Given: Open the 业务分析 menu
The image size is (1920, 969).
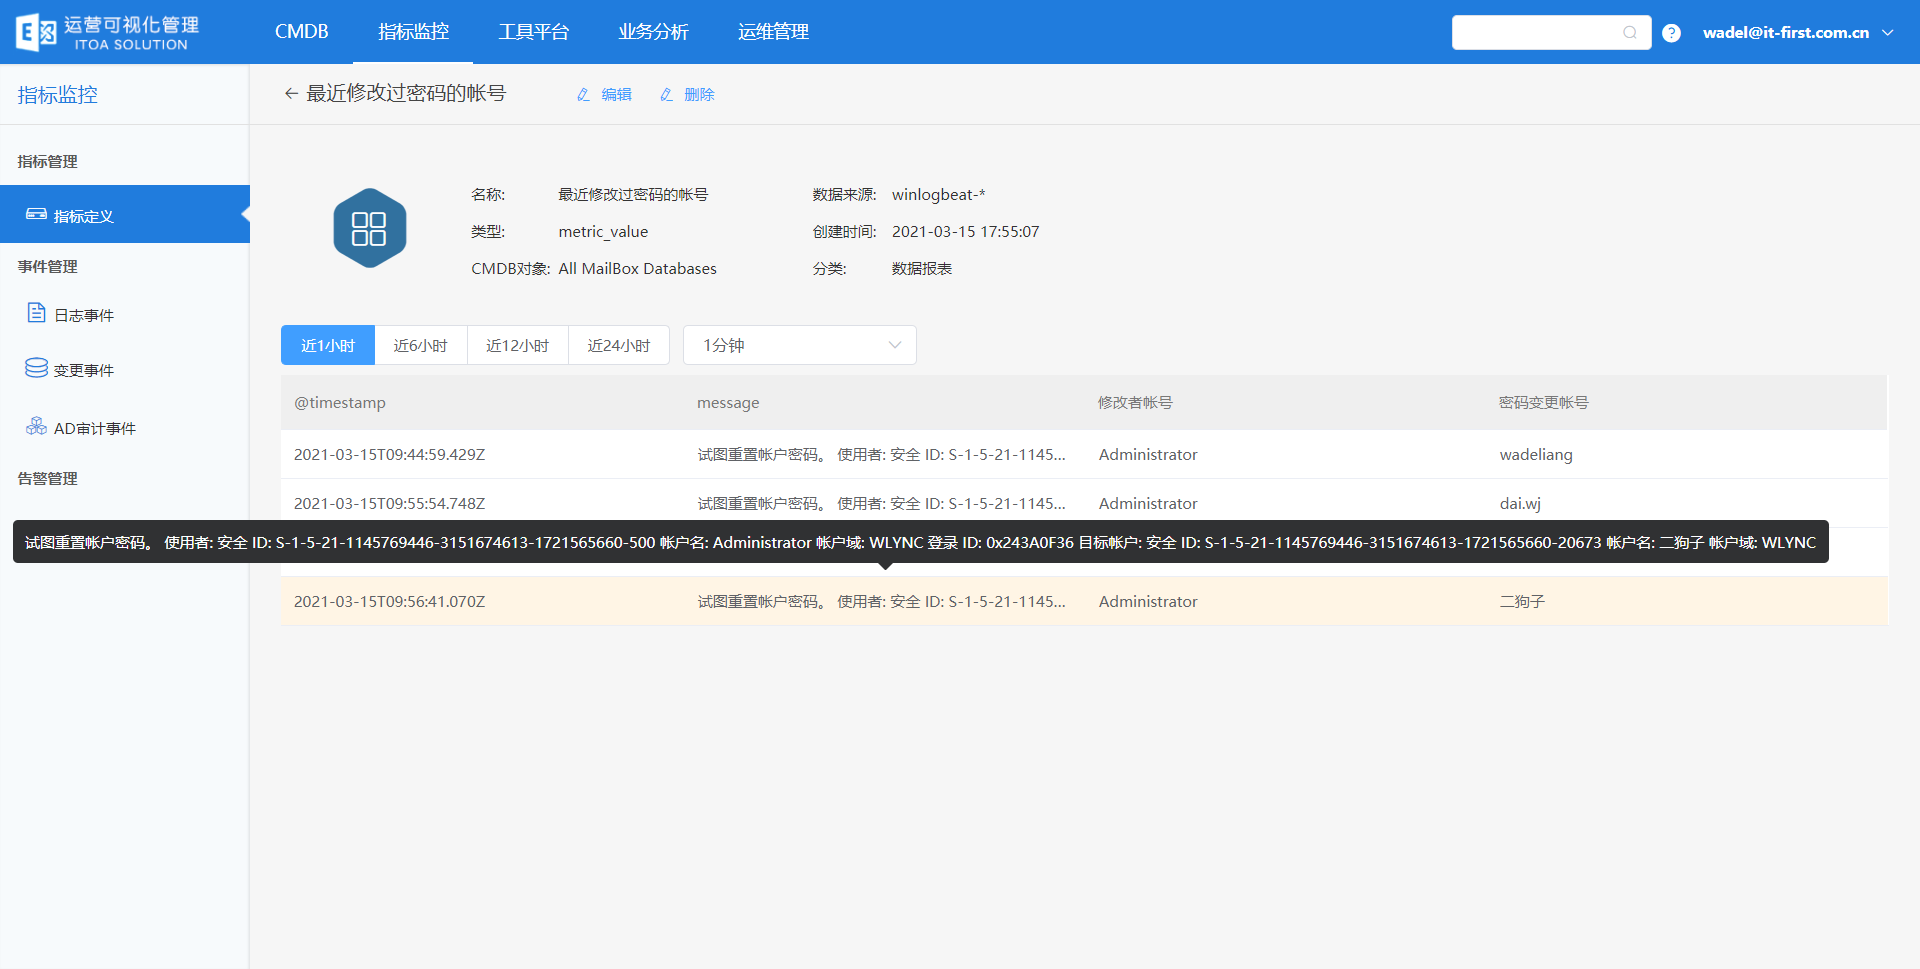Looking at the screenshot, I should (654, 32).
